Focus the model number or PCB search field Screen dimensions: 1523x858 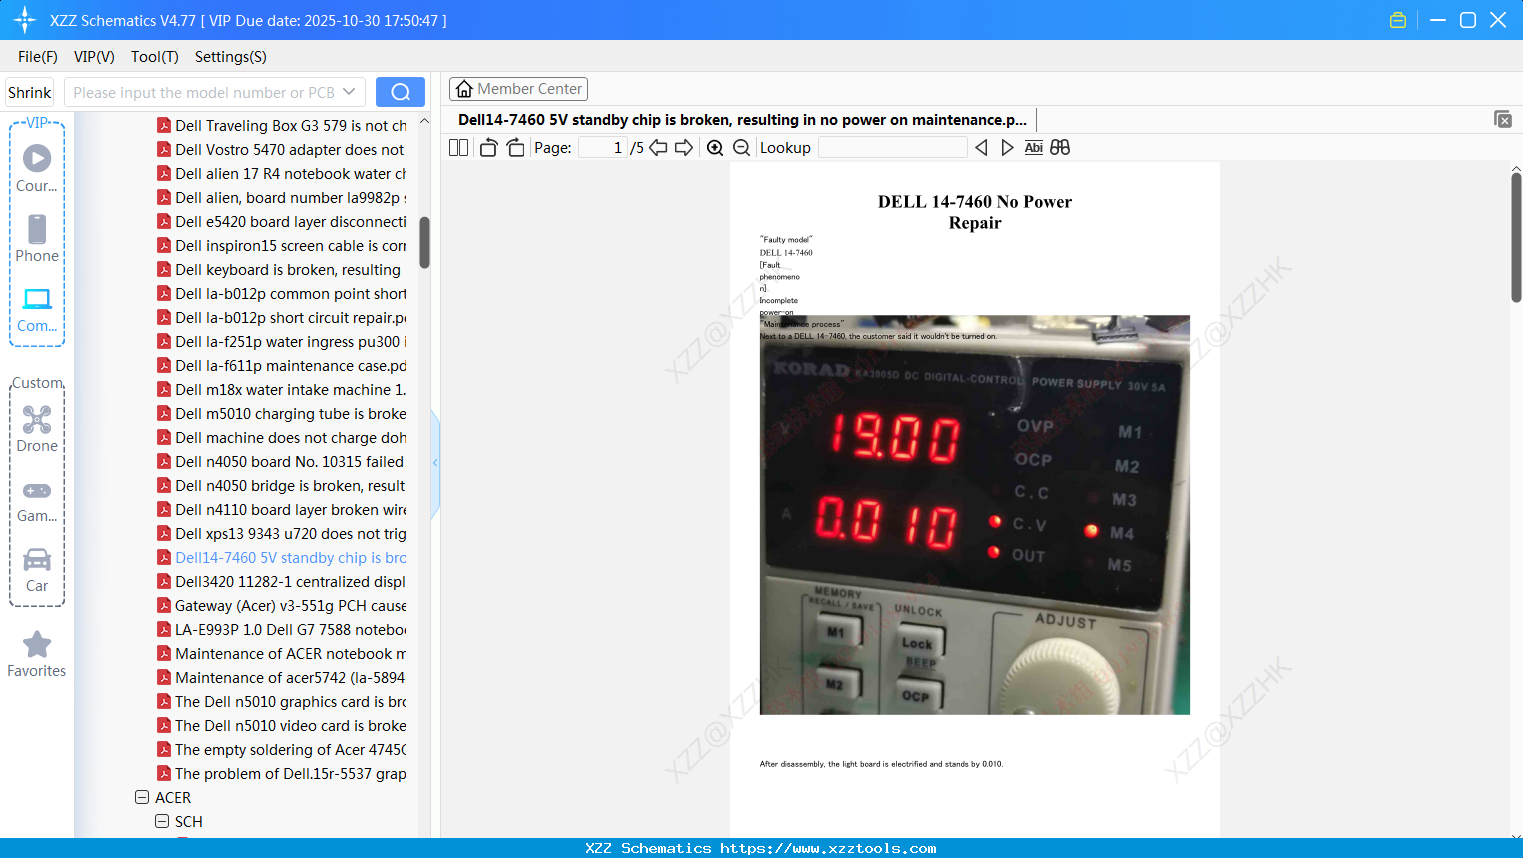coord(204,92)
